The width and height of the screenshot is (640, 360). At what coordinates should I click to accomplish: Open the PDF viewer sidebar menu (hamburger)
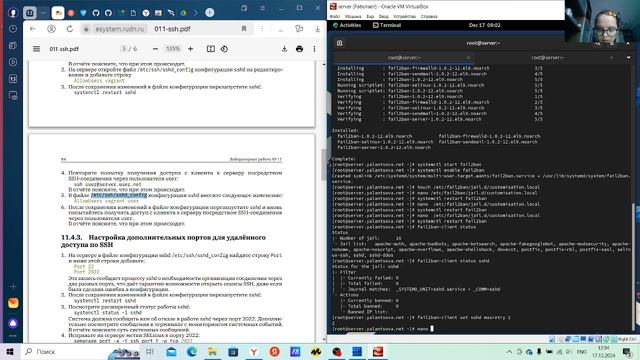point(36,49)
